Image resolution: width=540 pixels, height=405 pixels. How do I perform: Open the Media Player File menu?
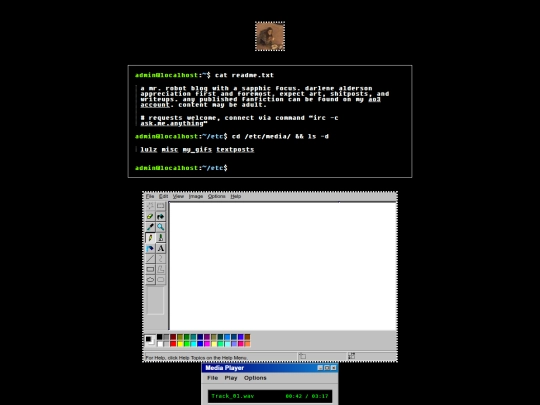point(212,378)
